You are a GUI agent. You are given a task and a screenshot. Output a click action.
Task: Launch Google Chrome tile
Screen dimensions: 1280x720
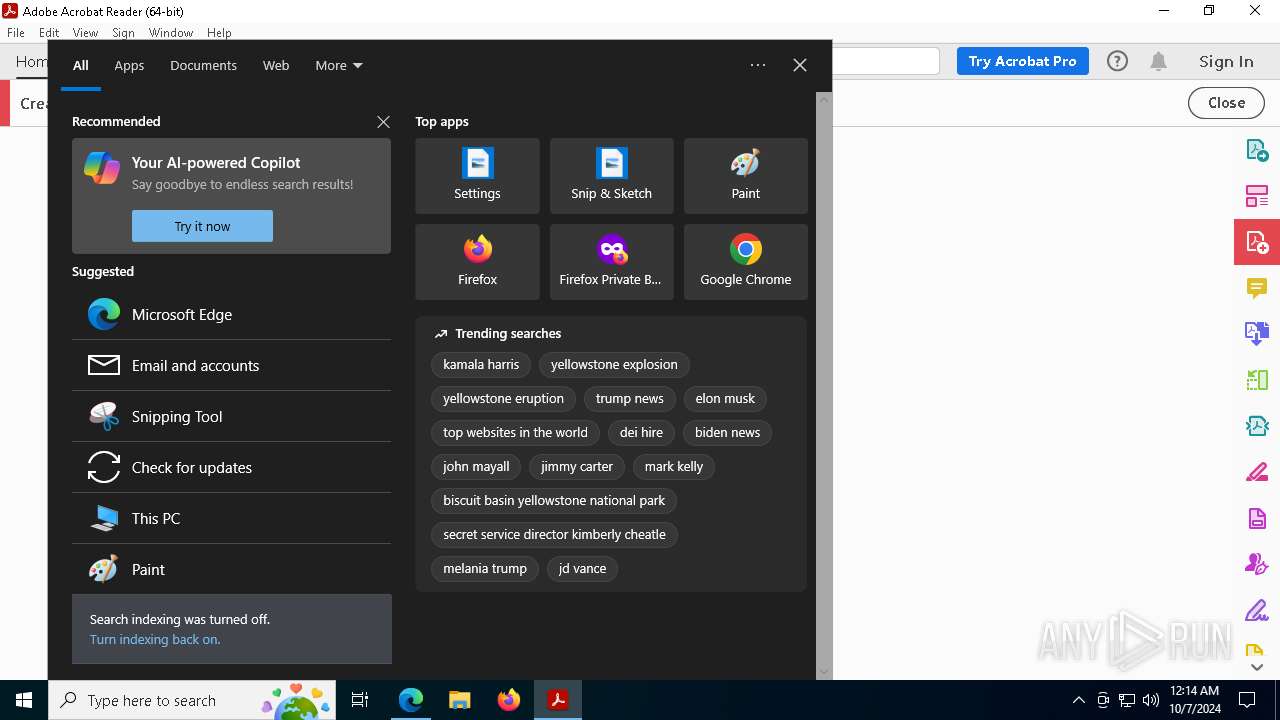point(745,262)
